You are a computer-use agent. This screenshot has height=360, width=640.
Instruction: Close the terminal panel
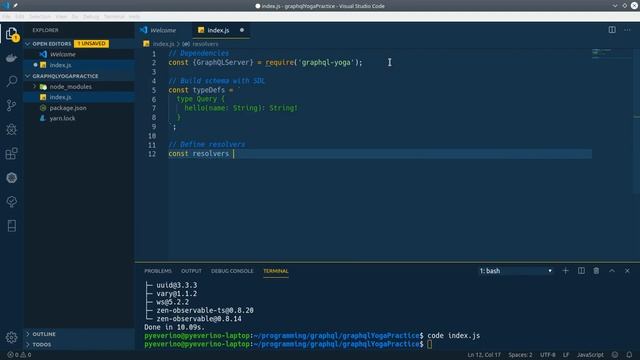[x=627, y=271]
